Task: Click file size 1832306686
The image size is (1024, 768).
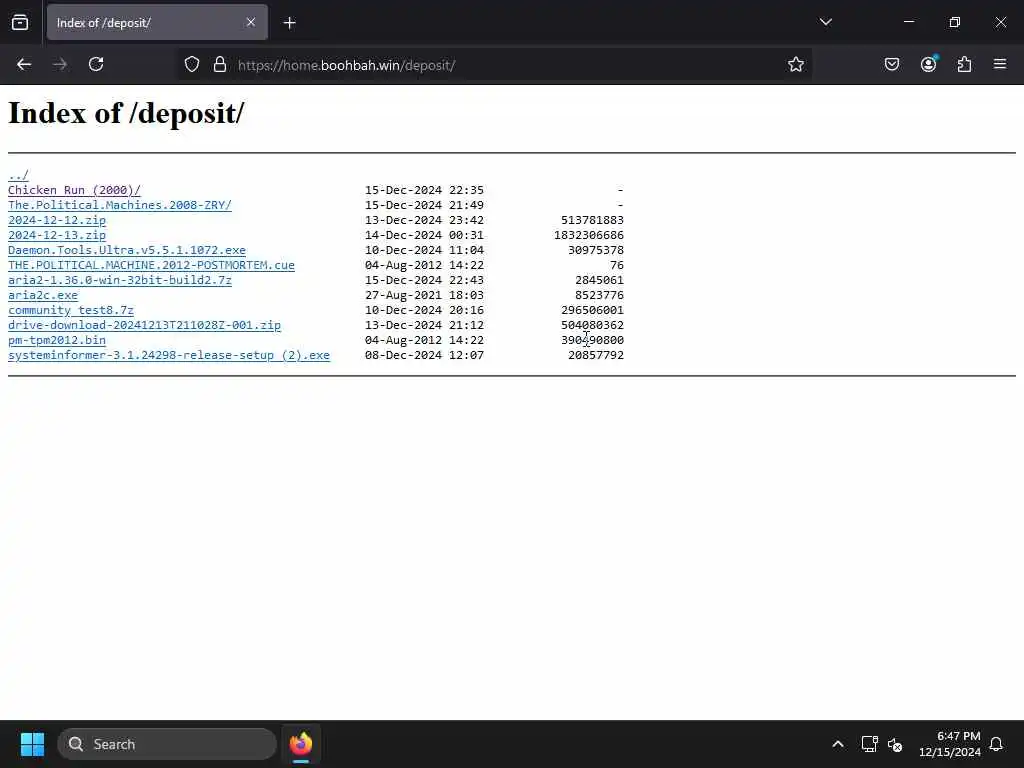Action: (589, 235)
